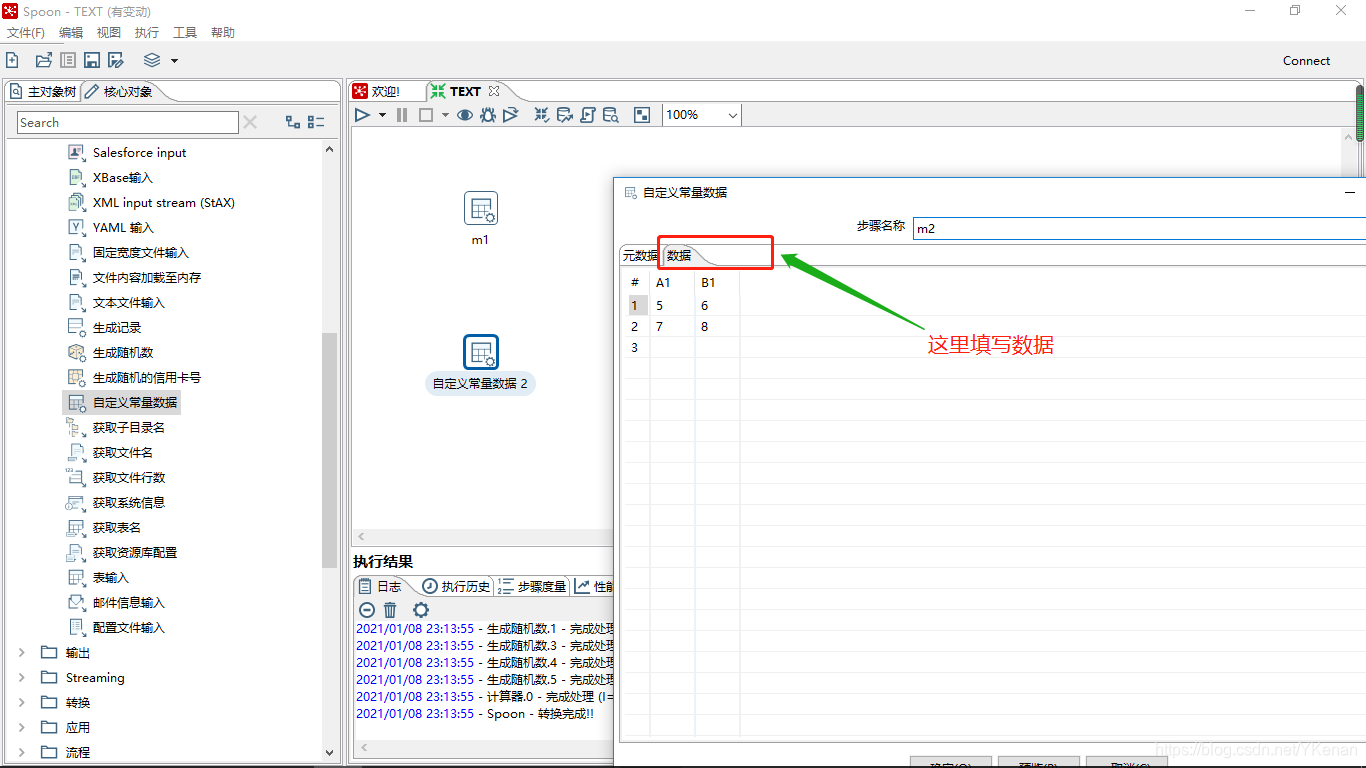Screen dimensions: 1366x768
Task: Expand the 输出 folder
Action: (x=22, y=652)
